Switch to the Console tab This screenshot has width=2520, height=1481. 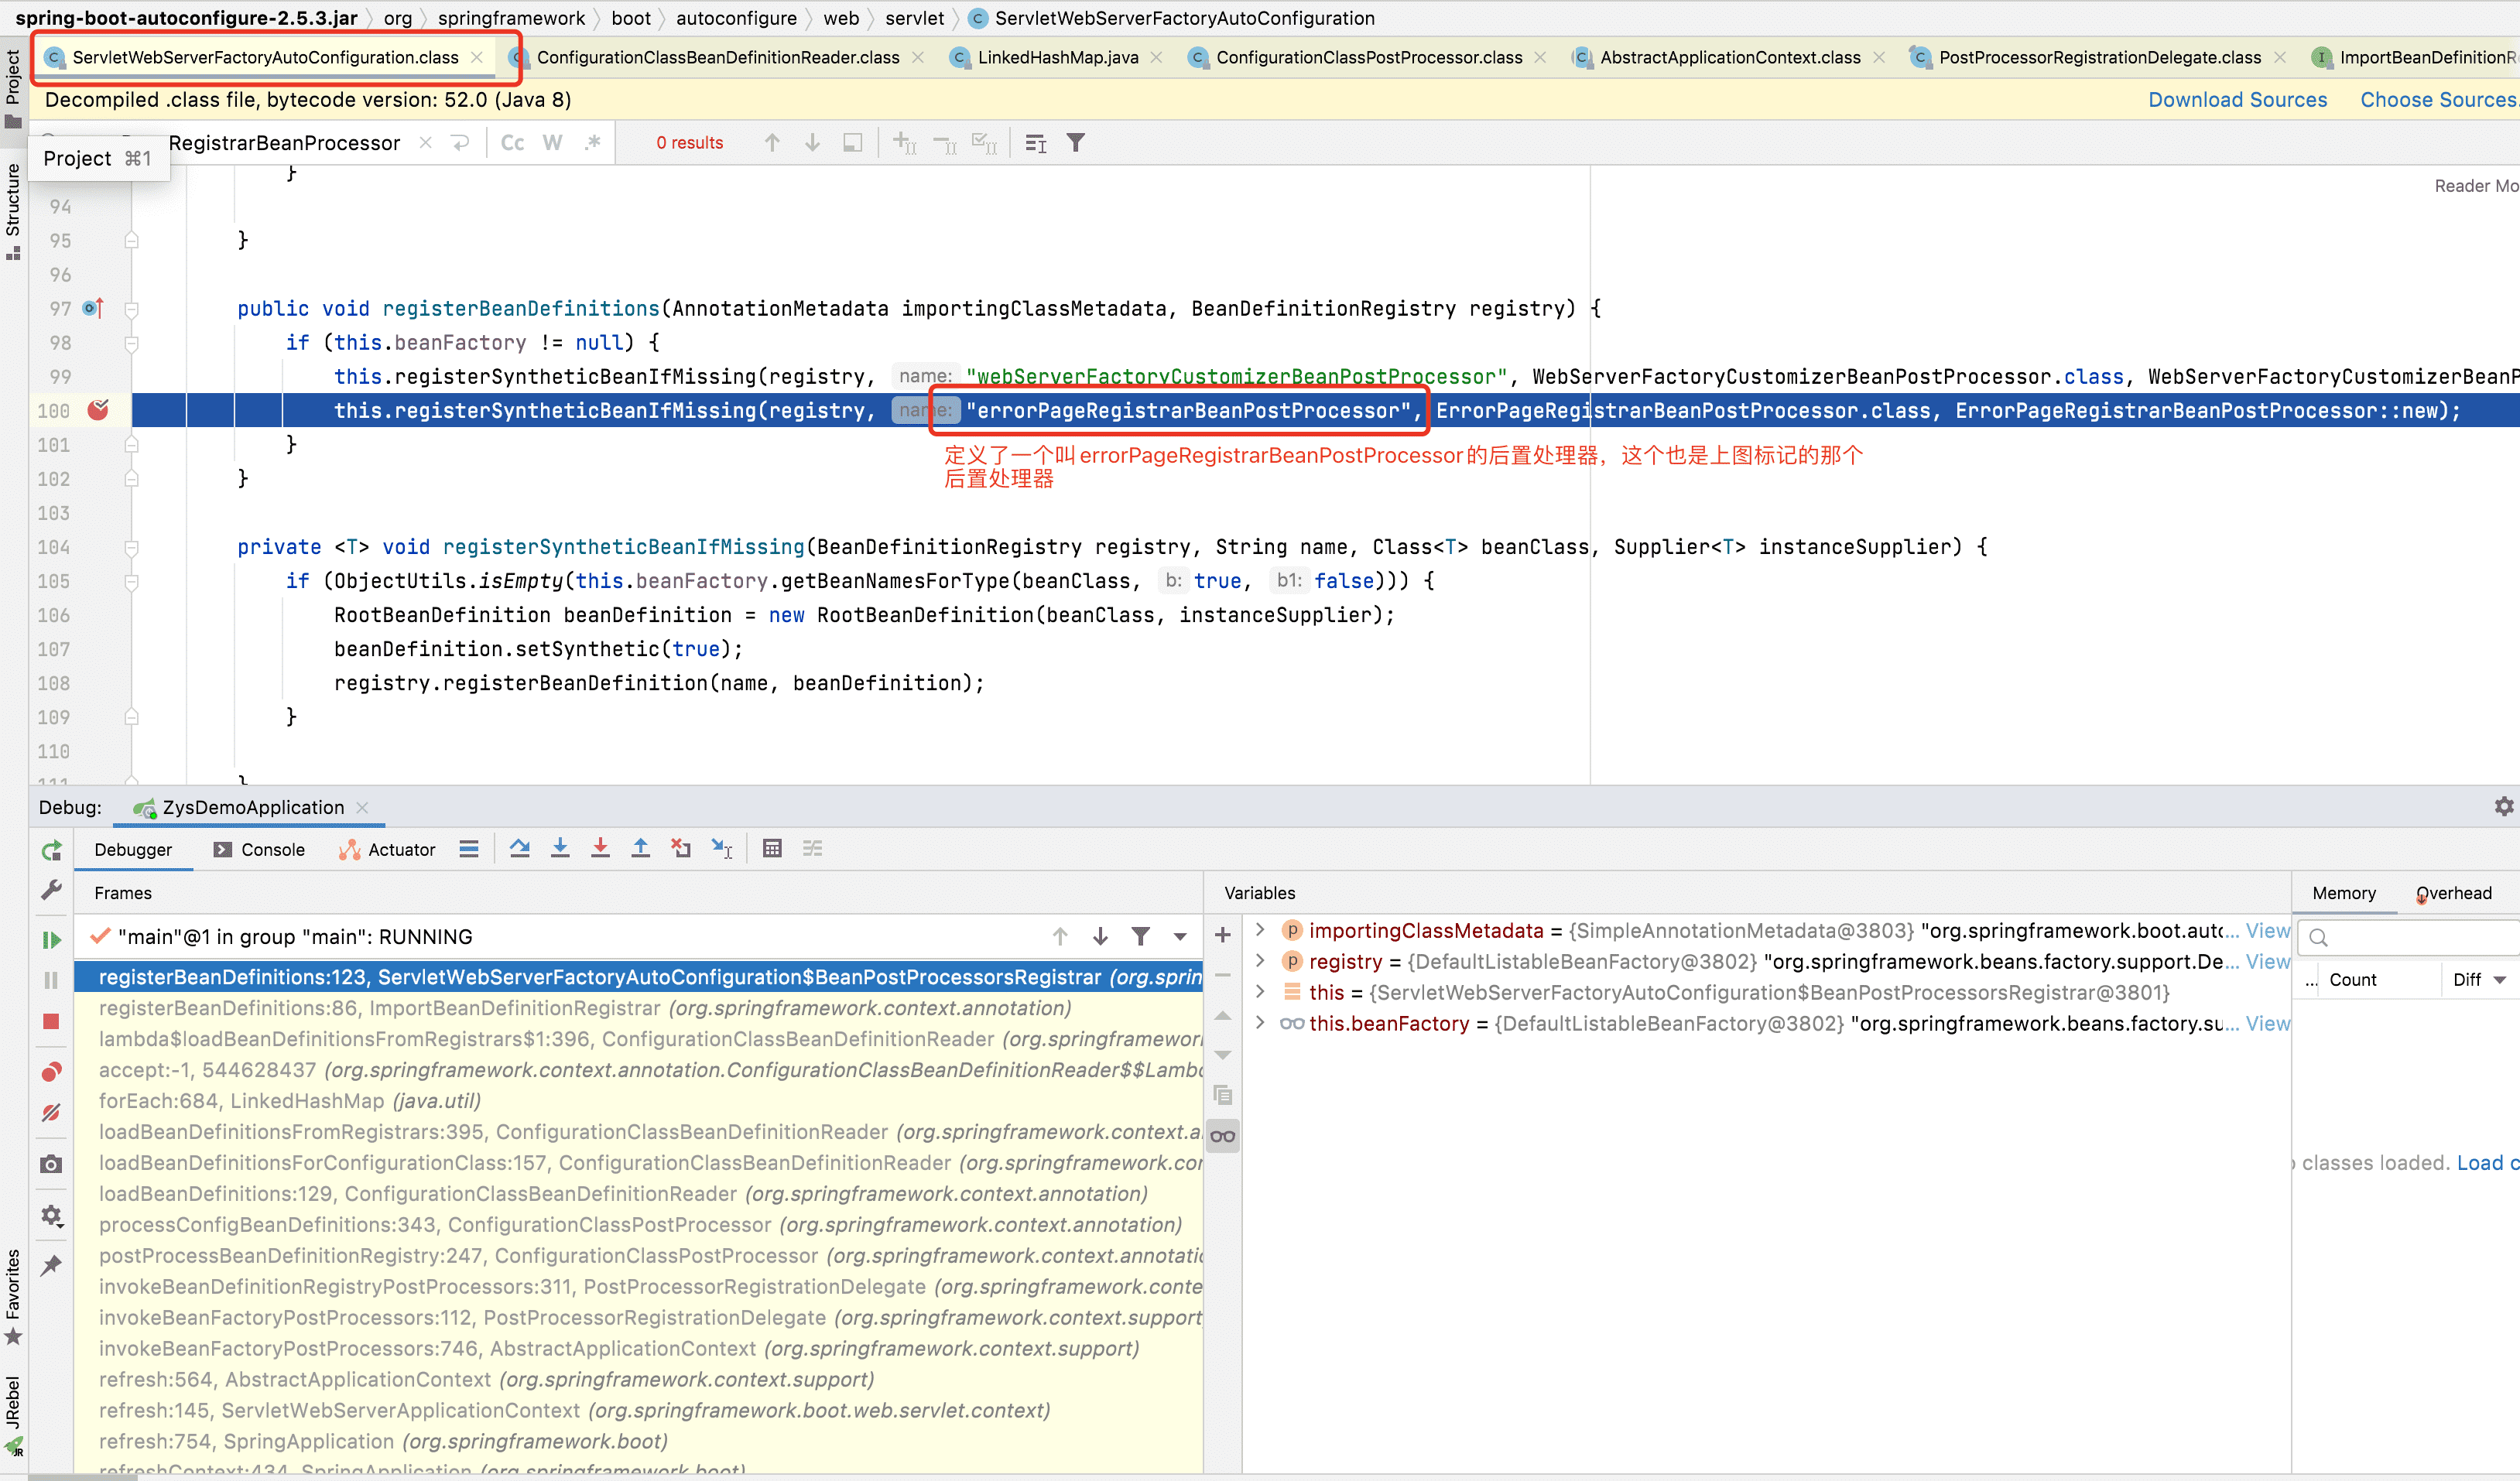click(259, 849)
